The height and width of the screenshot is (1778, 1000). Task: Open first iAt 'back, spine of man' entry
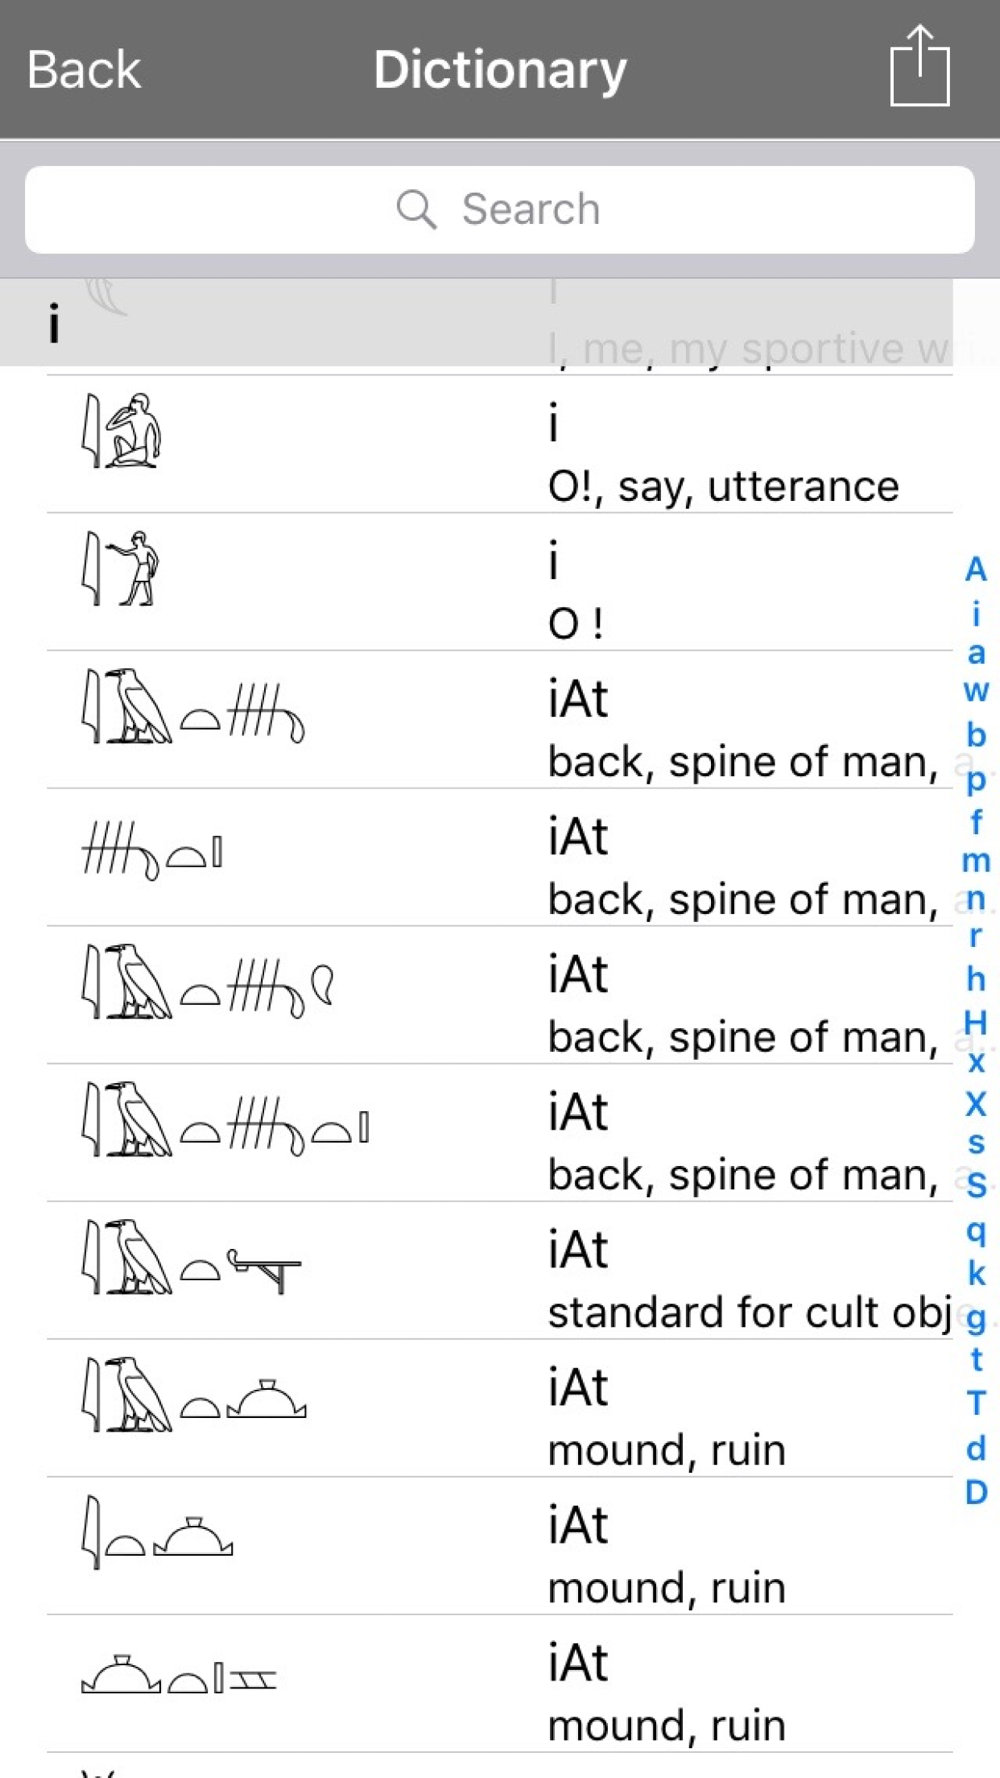[500, 720]
